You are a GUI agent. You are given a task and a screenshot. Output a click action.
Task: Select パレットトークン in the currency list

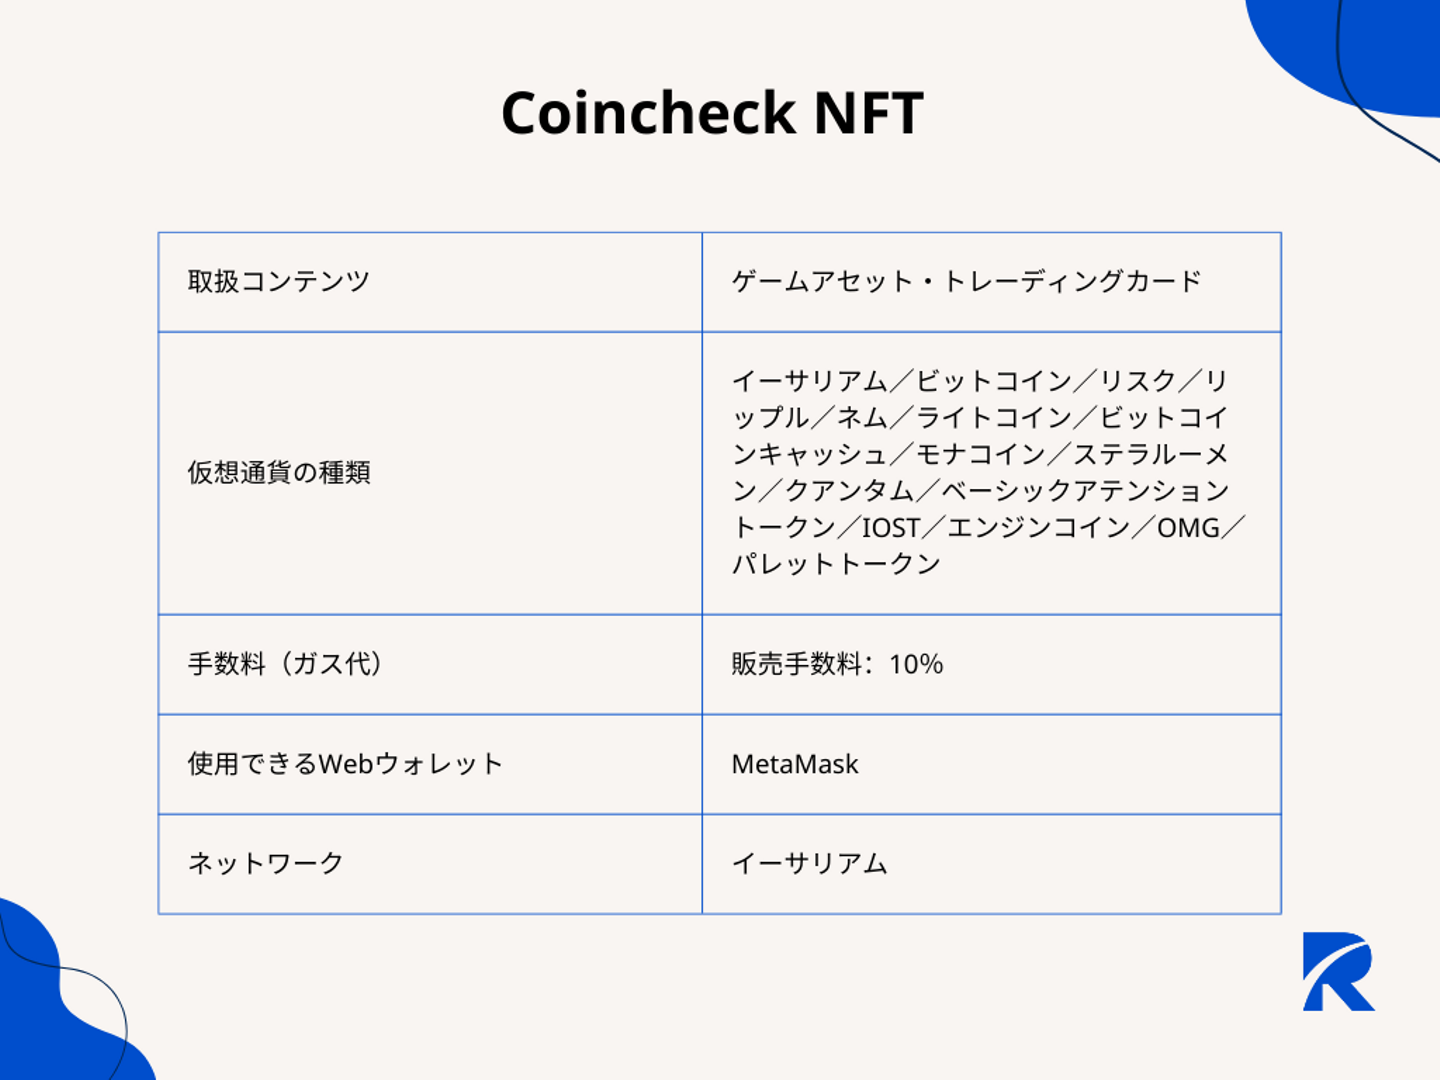click(836, 565)
